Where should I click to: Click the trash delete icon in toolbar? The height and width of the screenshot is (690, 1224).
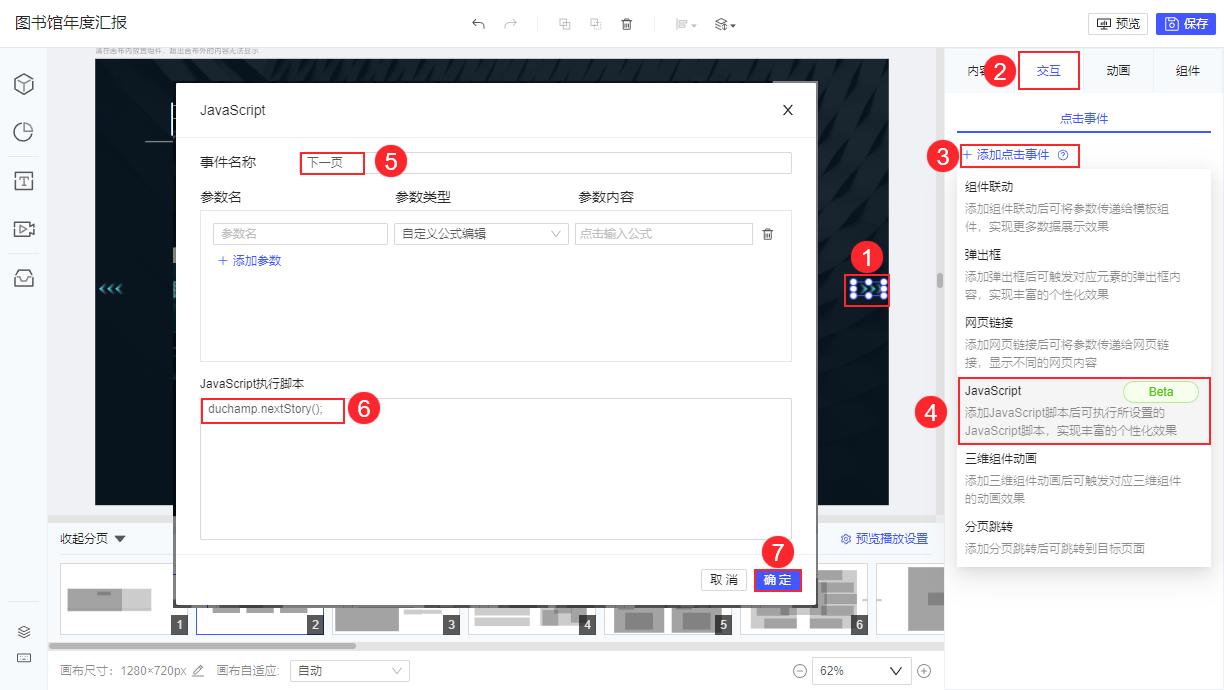(625, 23)
